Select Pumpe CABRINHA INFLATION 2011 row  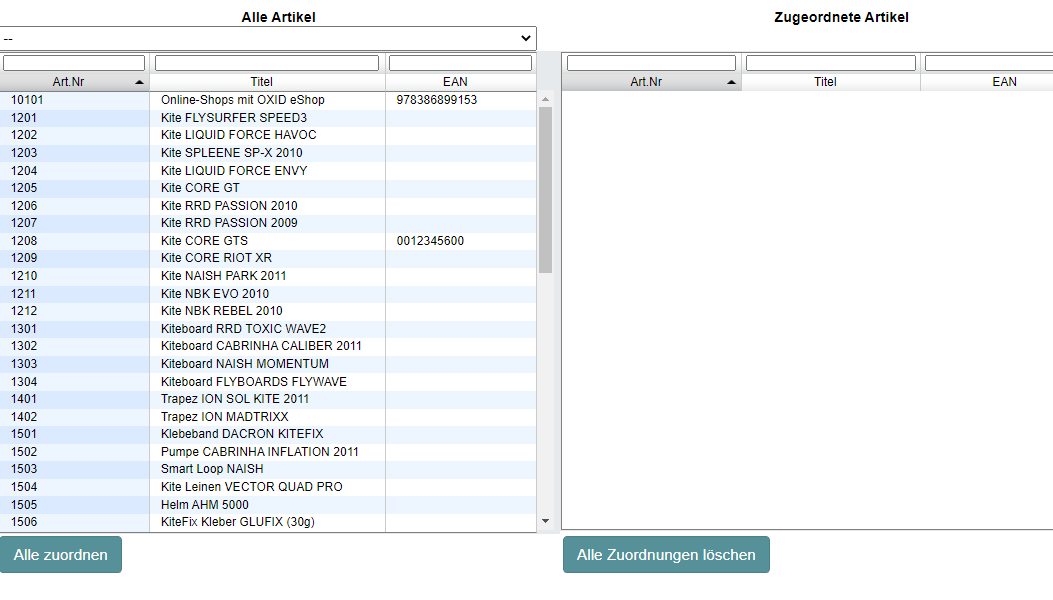click(268, 452)
